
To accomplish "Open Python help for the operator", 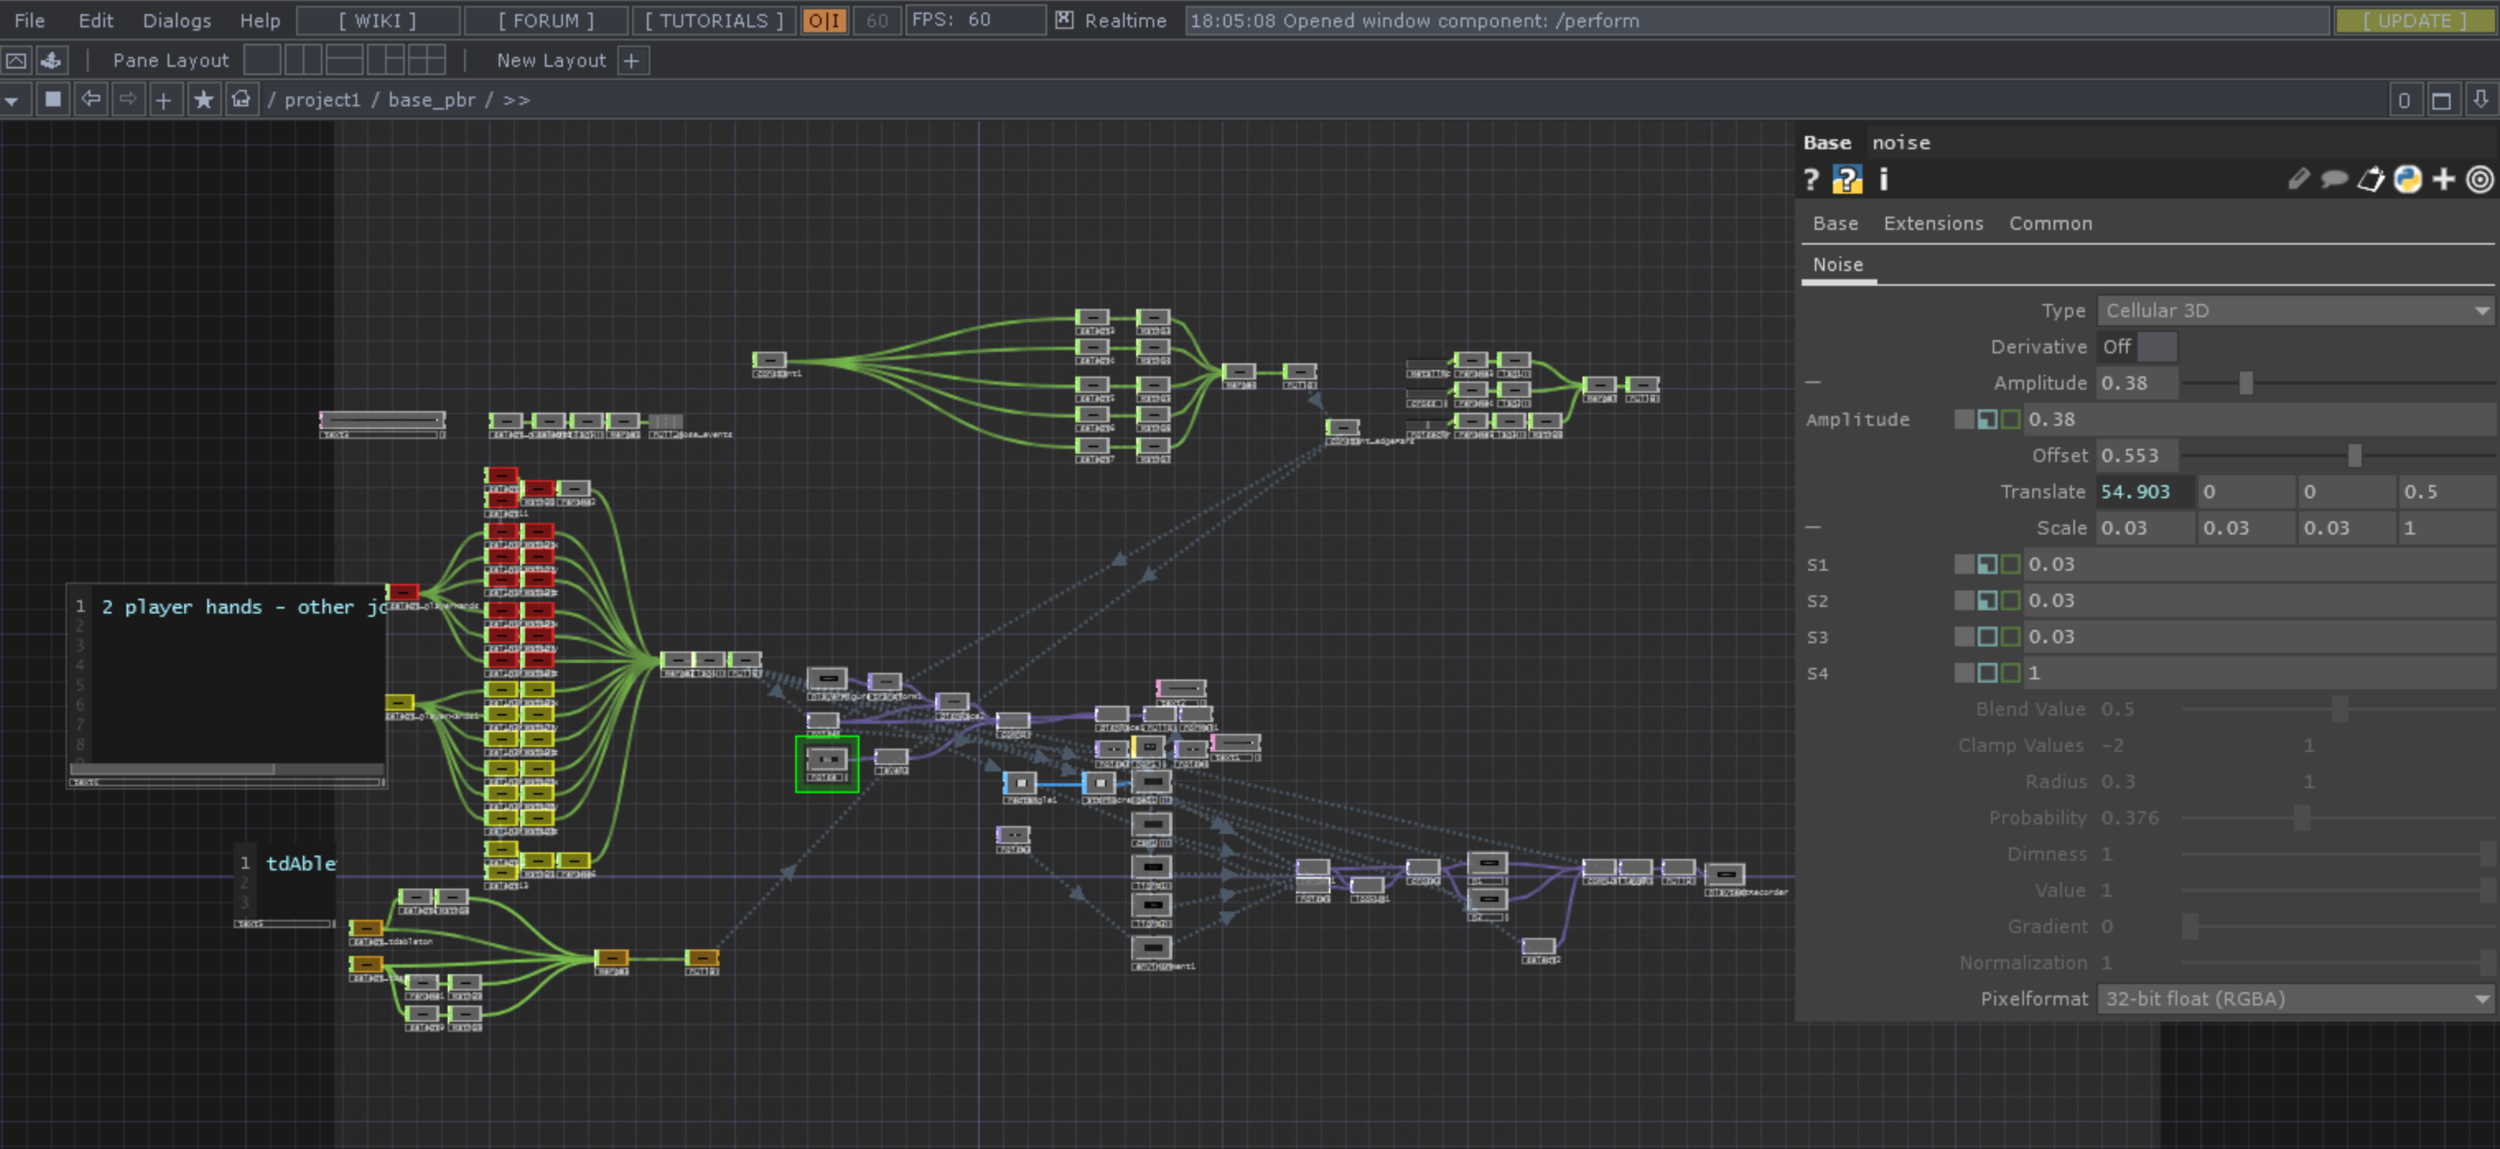I will coord(1846,179).
